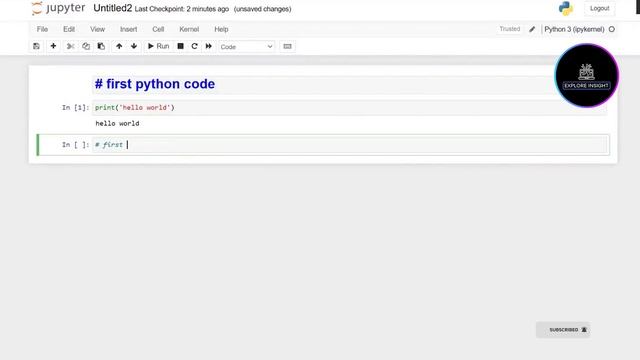Click the Jupyter logo

58,8
